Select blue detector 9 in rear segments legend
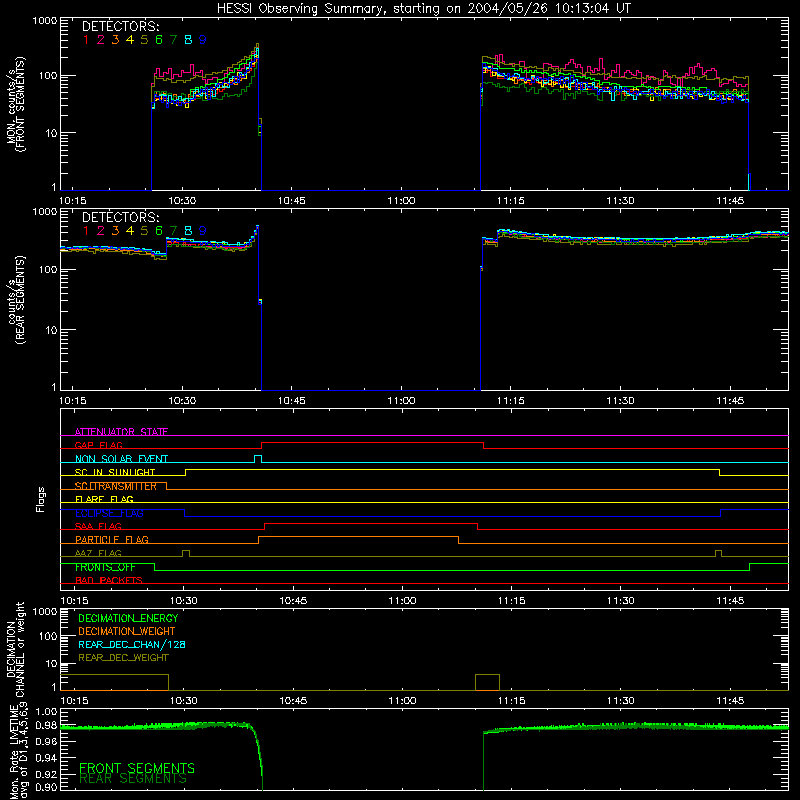The image size is (800, 800). coord(203,231)
